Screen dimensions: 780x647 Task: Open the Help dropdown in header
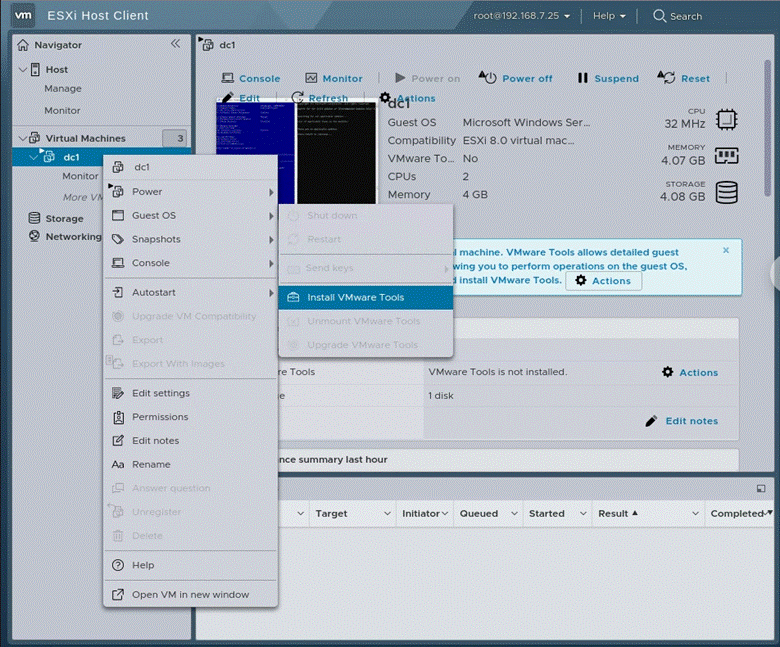609,16
